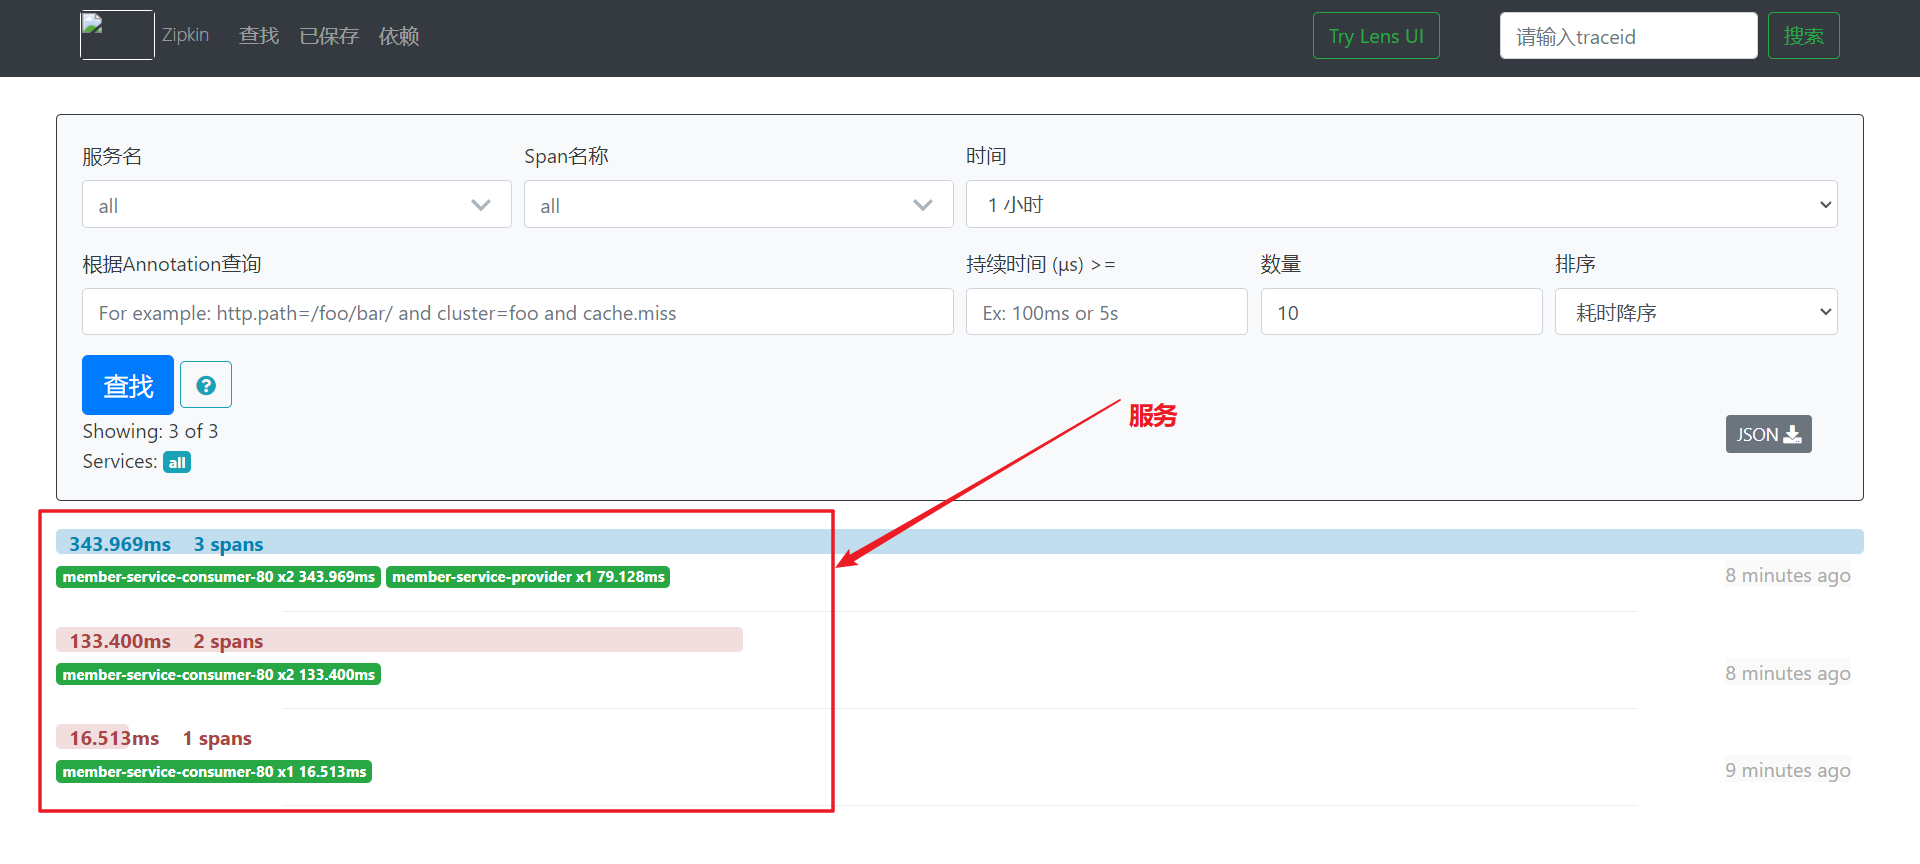This screenshot has height=864, width=1920.
Task: Change the 排序 sort order dropdown
Action: coord(1695,312)
